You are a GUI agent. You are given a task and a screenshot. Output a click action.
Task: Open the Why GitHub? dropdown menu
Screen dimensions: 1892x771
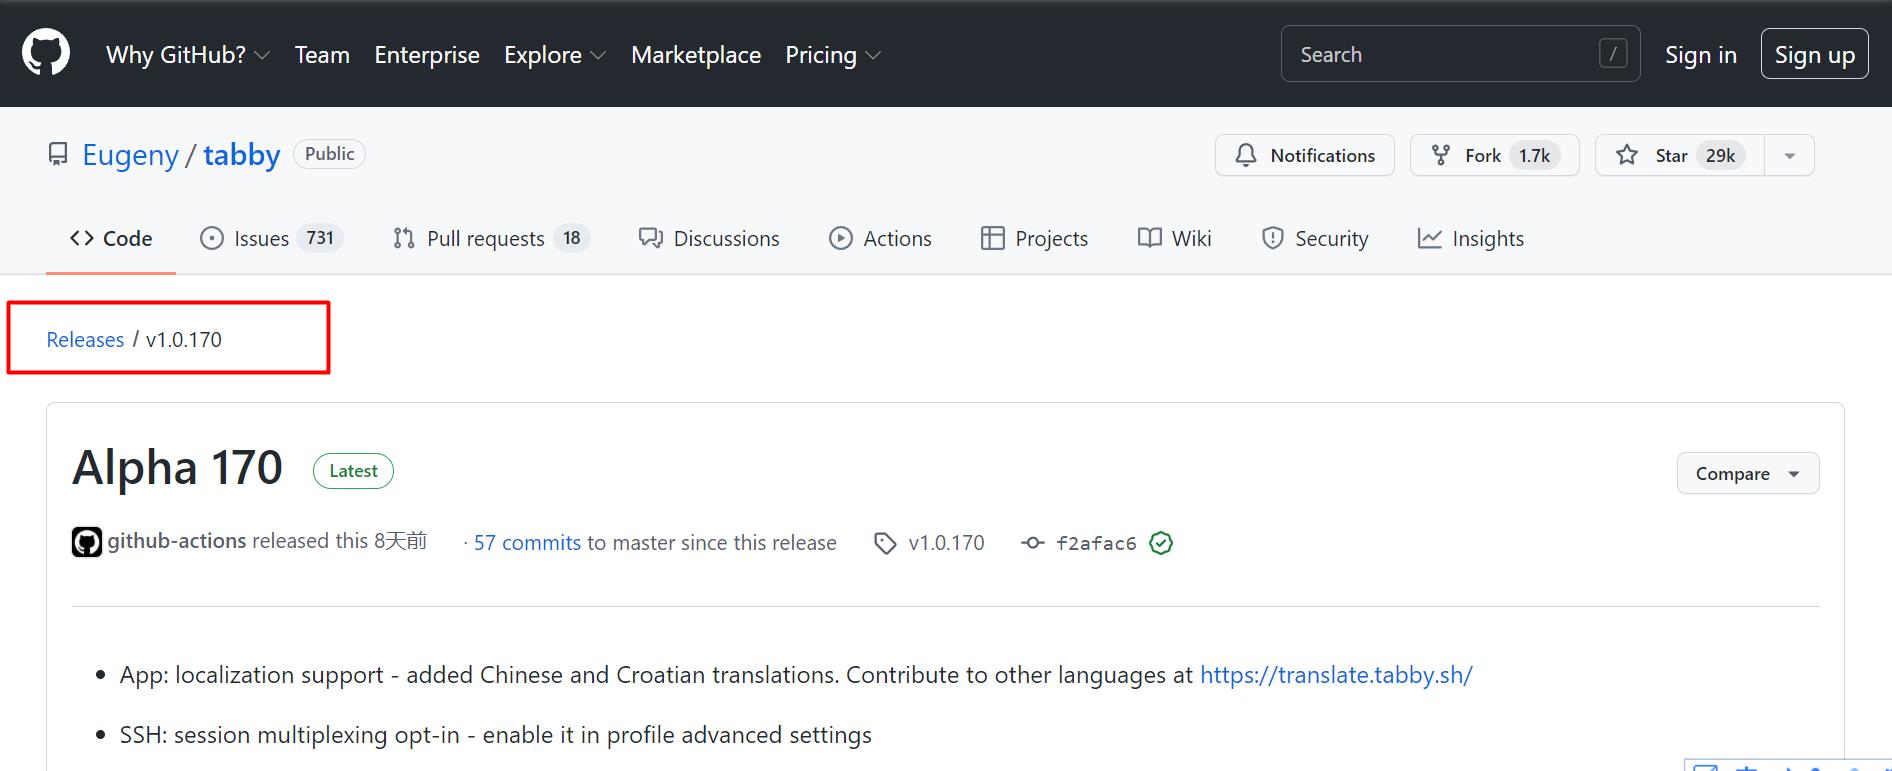[x=188, y=55]
